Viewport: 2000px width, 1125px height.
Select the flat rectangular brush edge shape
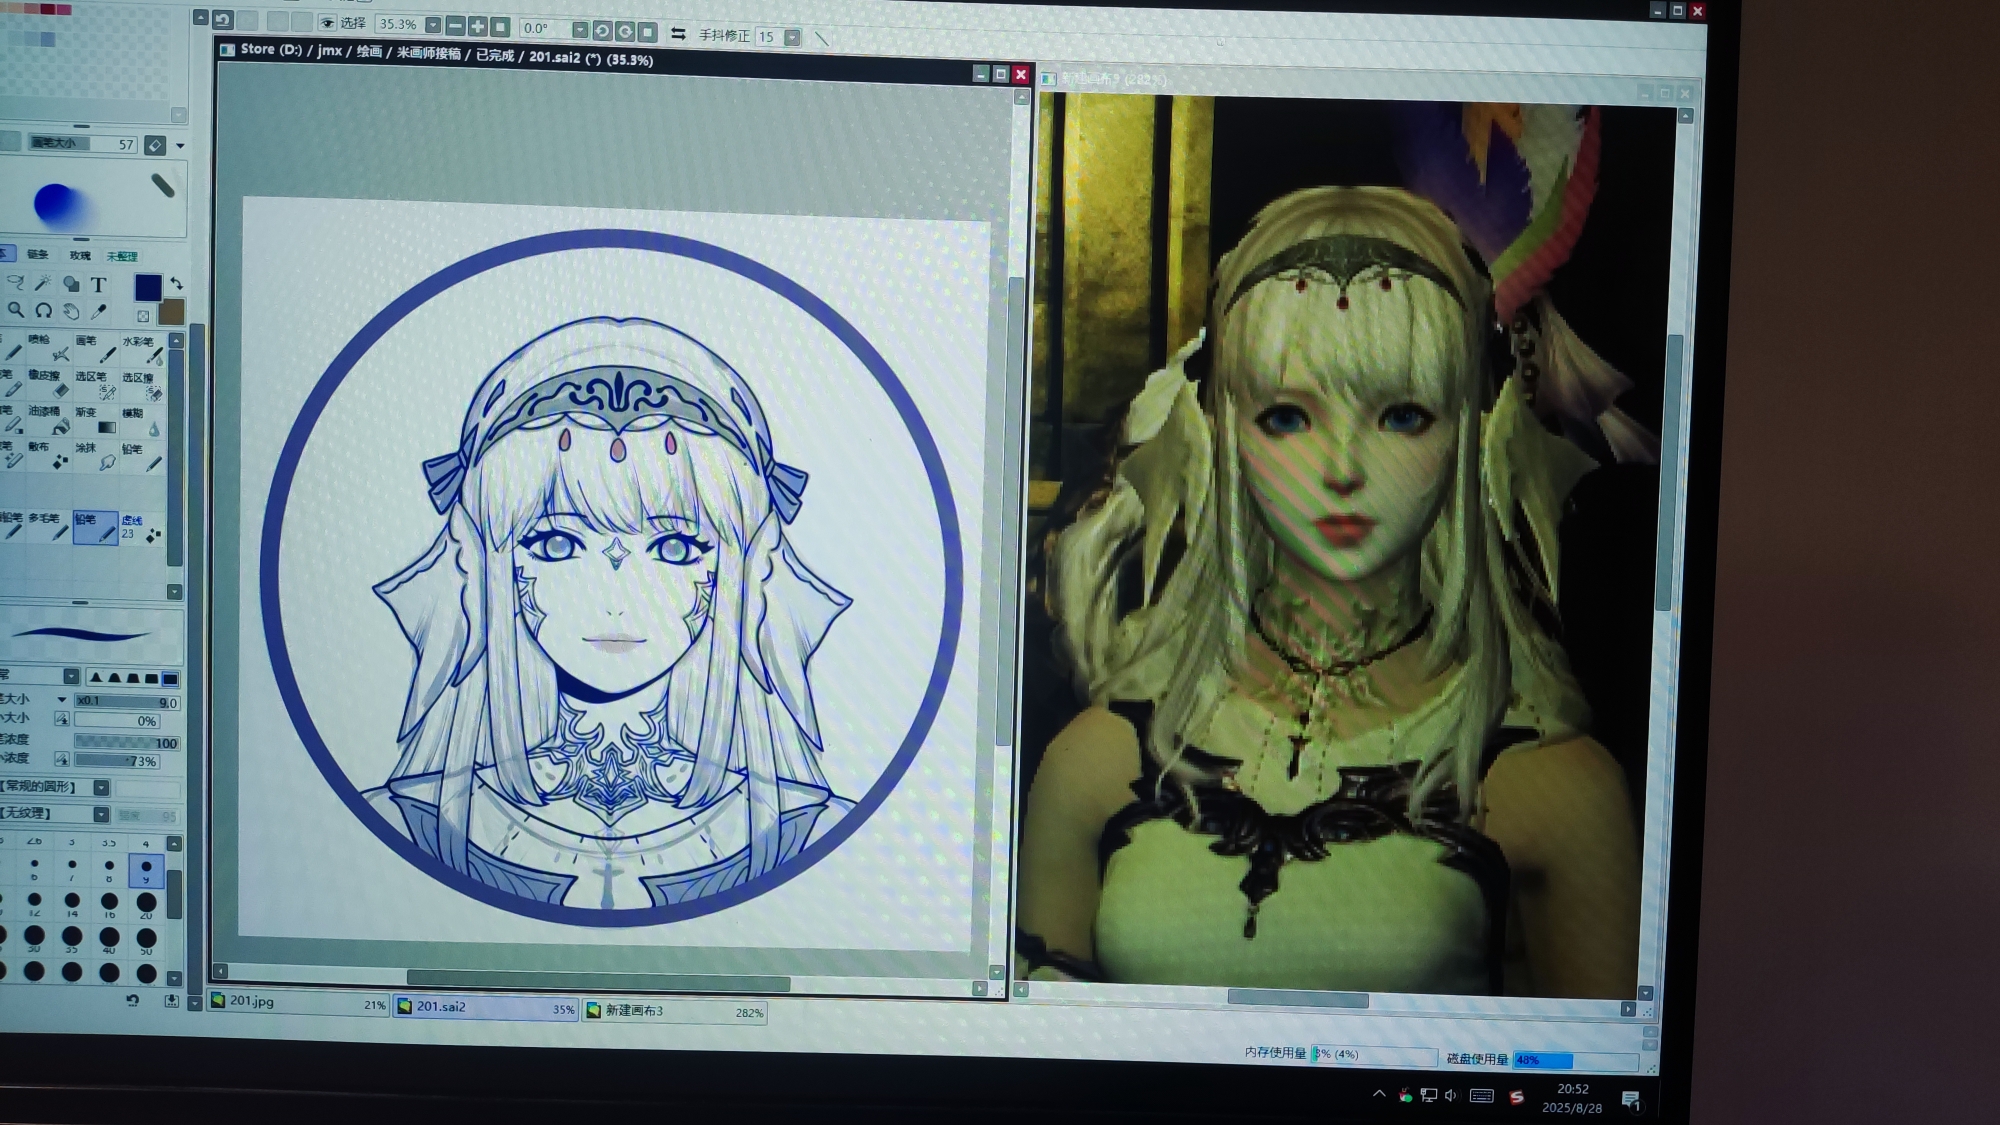(170, 679)
